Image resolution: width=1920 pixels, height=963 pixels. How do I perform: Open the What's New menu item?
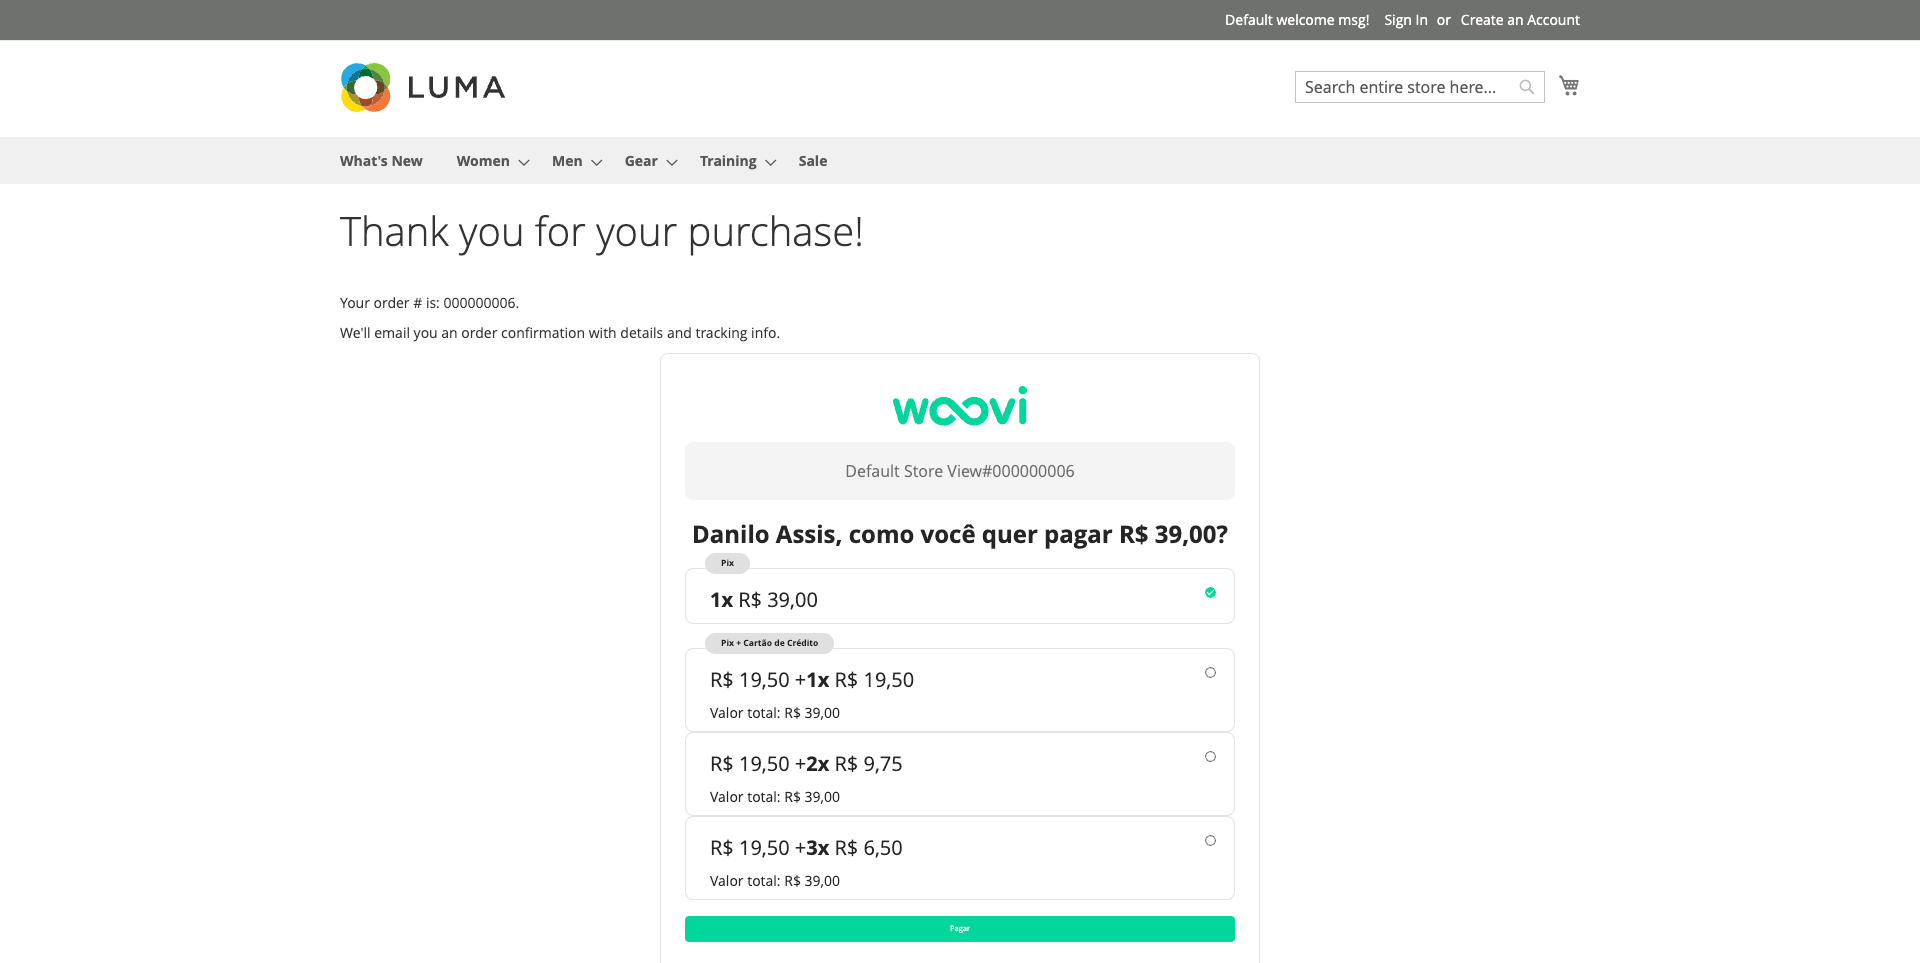click(381, 161)
